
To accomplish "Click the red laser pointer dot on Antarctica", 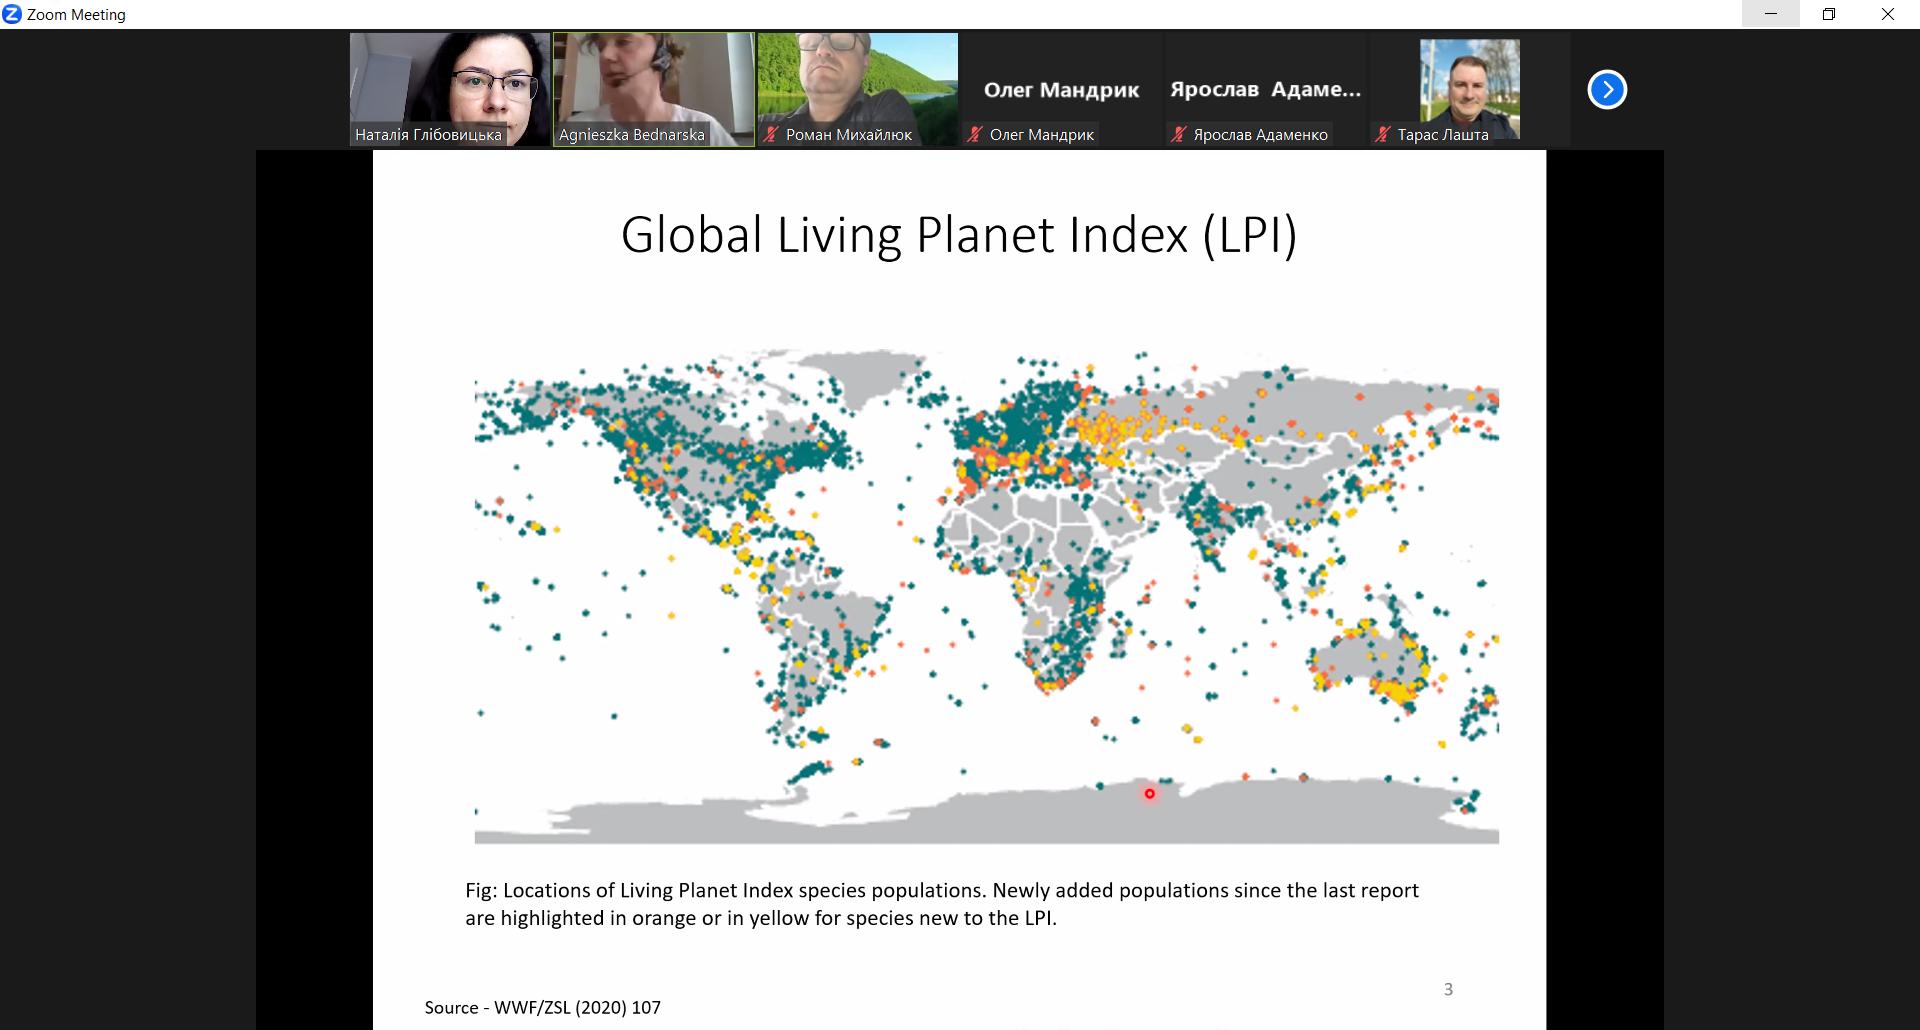I will [1150, 794].
